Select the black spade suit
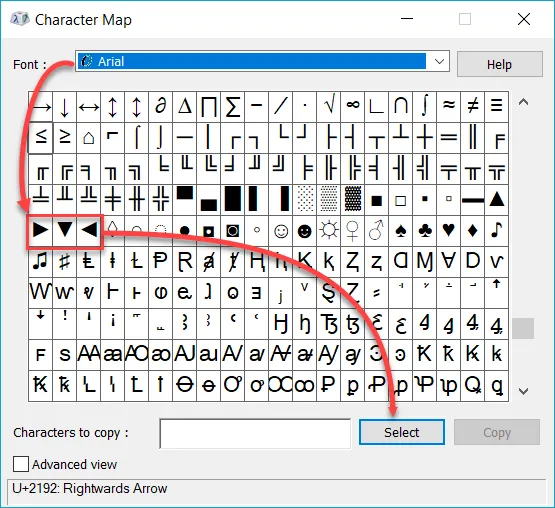555x508 pixels. pos(400,231)
